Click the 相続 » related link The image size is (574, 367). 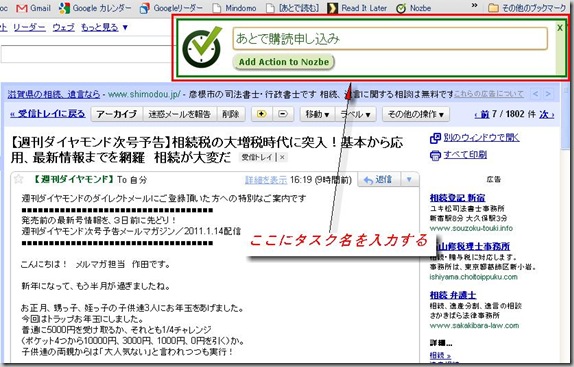click(x=440, y=355)
